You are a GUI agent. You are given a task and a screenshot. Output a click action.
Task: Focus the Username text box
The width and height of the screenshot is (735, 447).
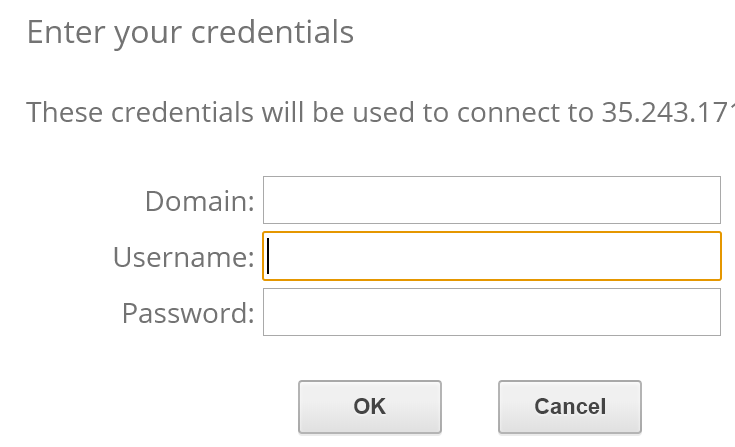(x=491, y=257)
